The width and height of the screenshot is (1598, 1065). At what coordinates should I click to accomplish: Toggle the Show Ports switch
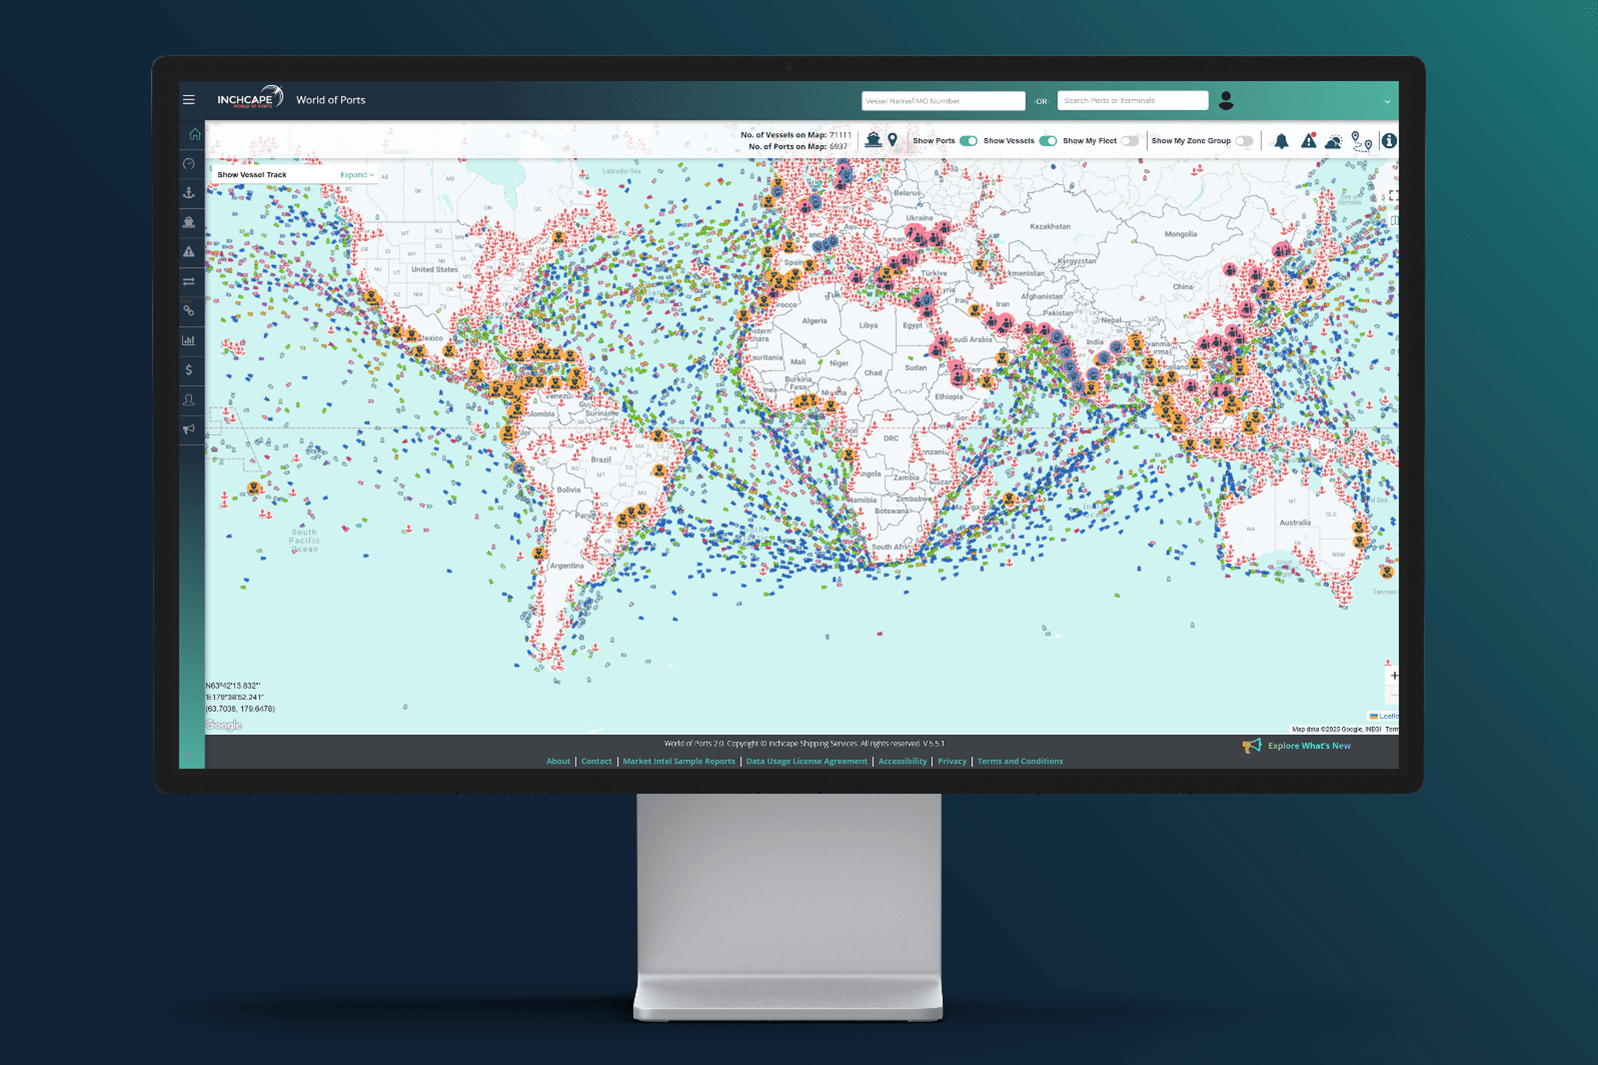click(x=968, y=141)
